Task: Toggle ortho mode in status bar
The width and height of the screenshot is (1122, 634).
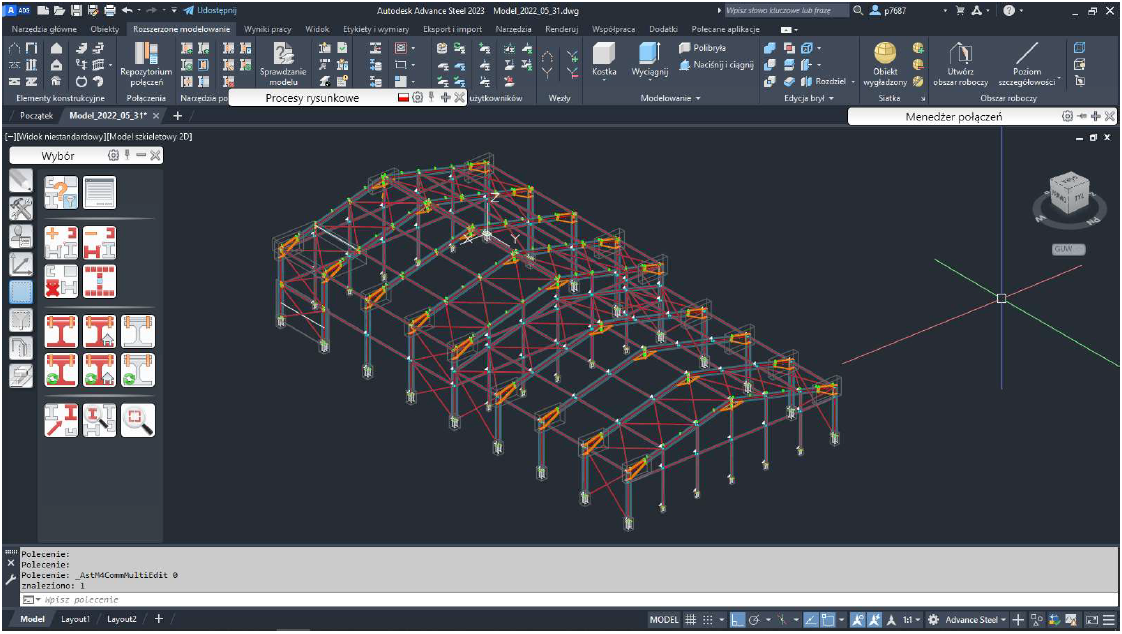Action: [737, 620]
